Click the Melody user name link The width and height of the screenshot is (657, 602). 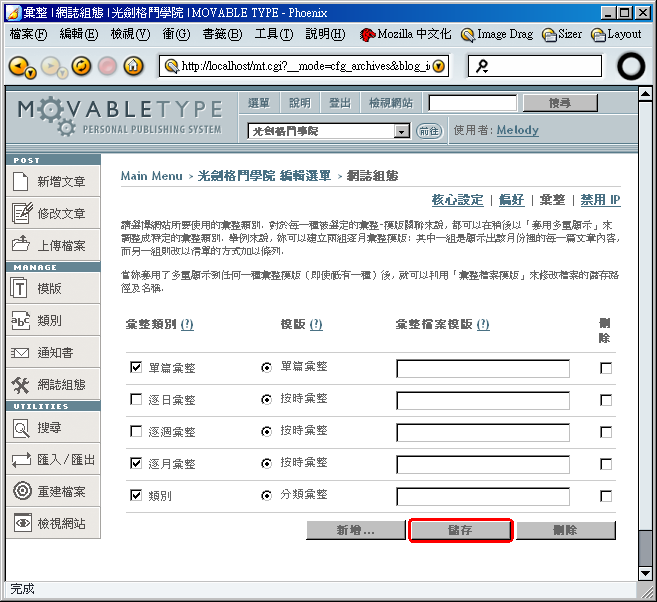(517, 130)
